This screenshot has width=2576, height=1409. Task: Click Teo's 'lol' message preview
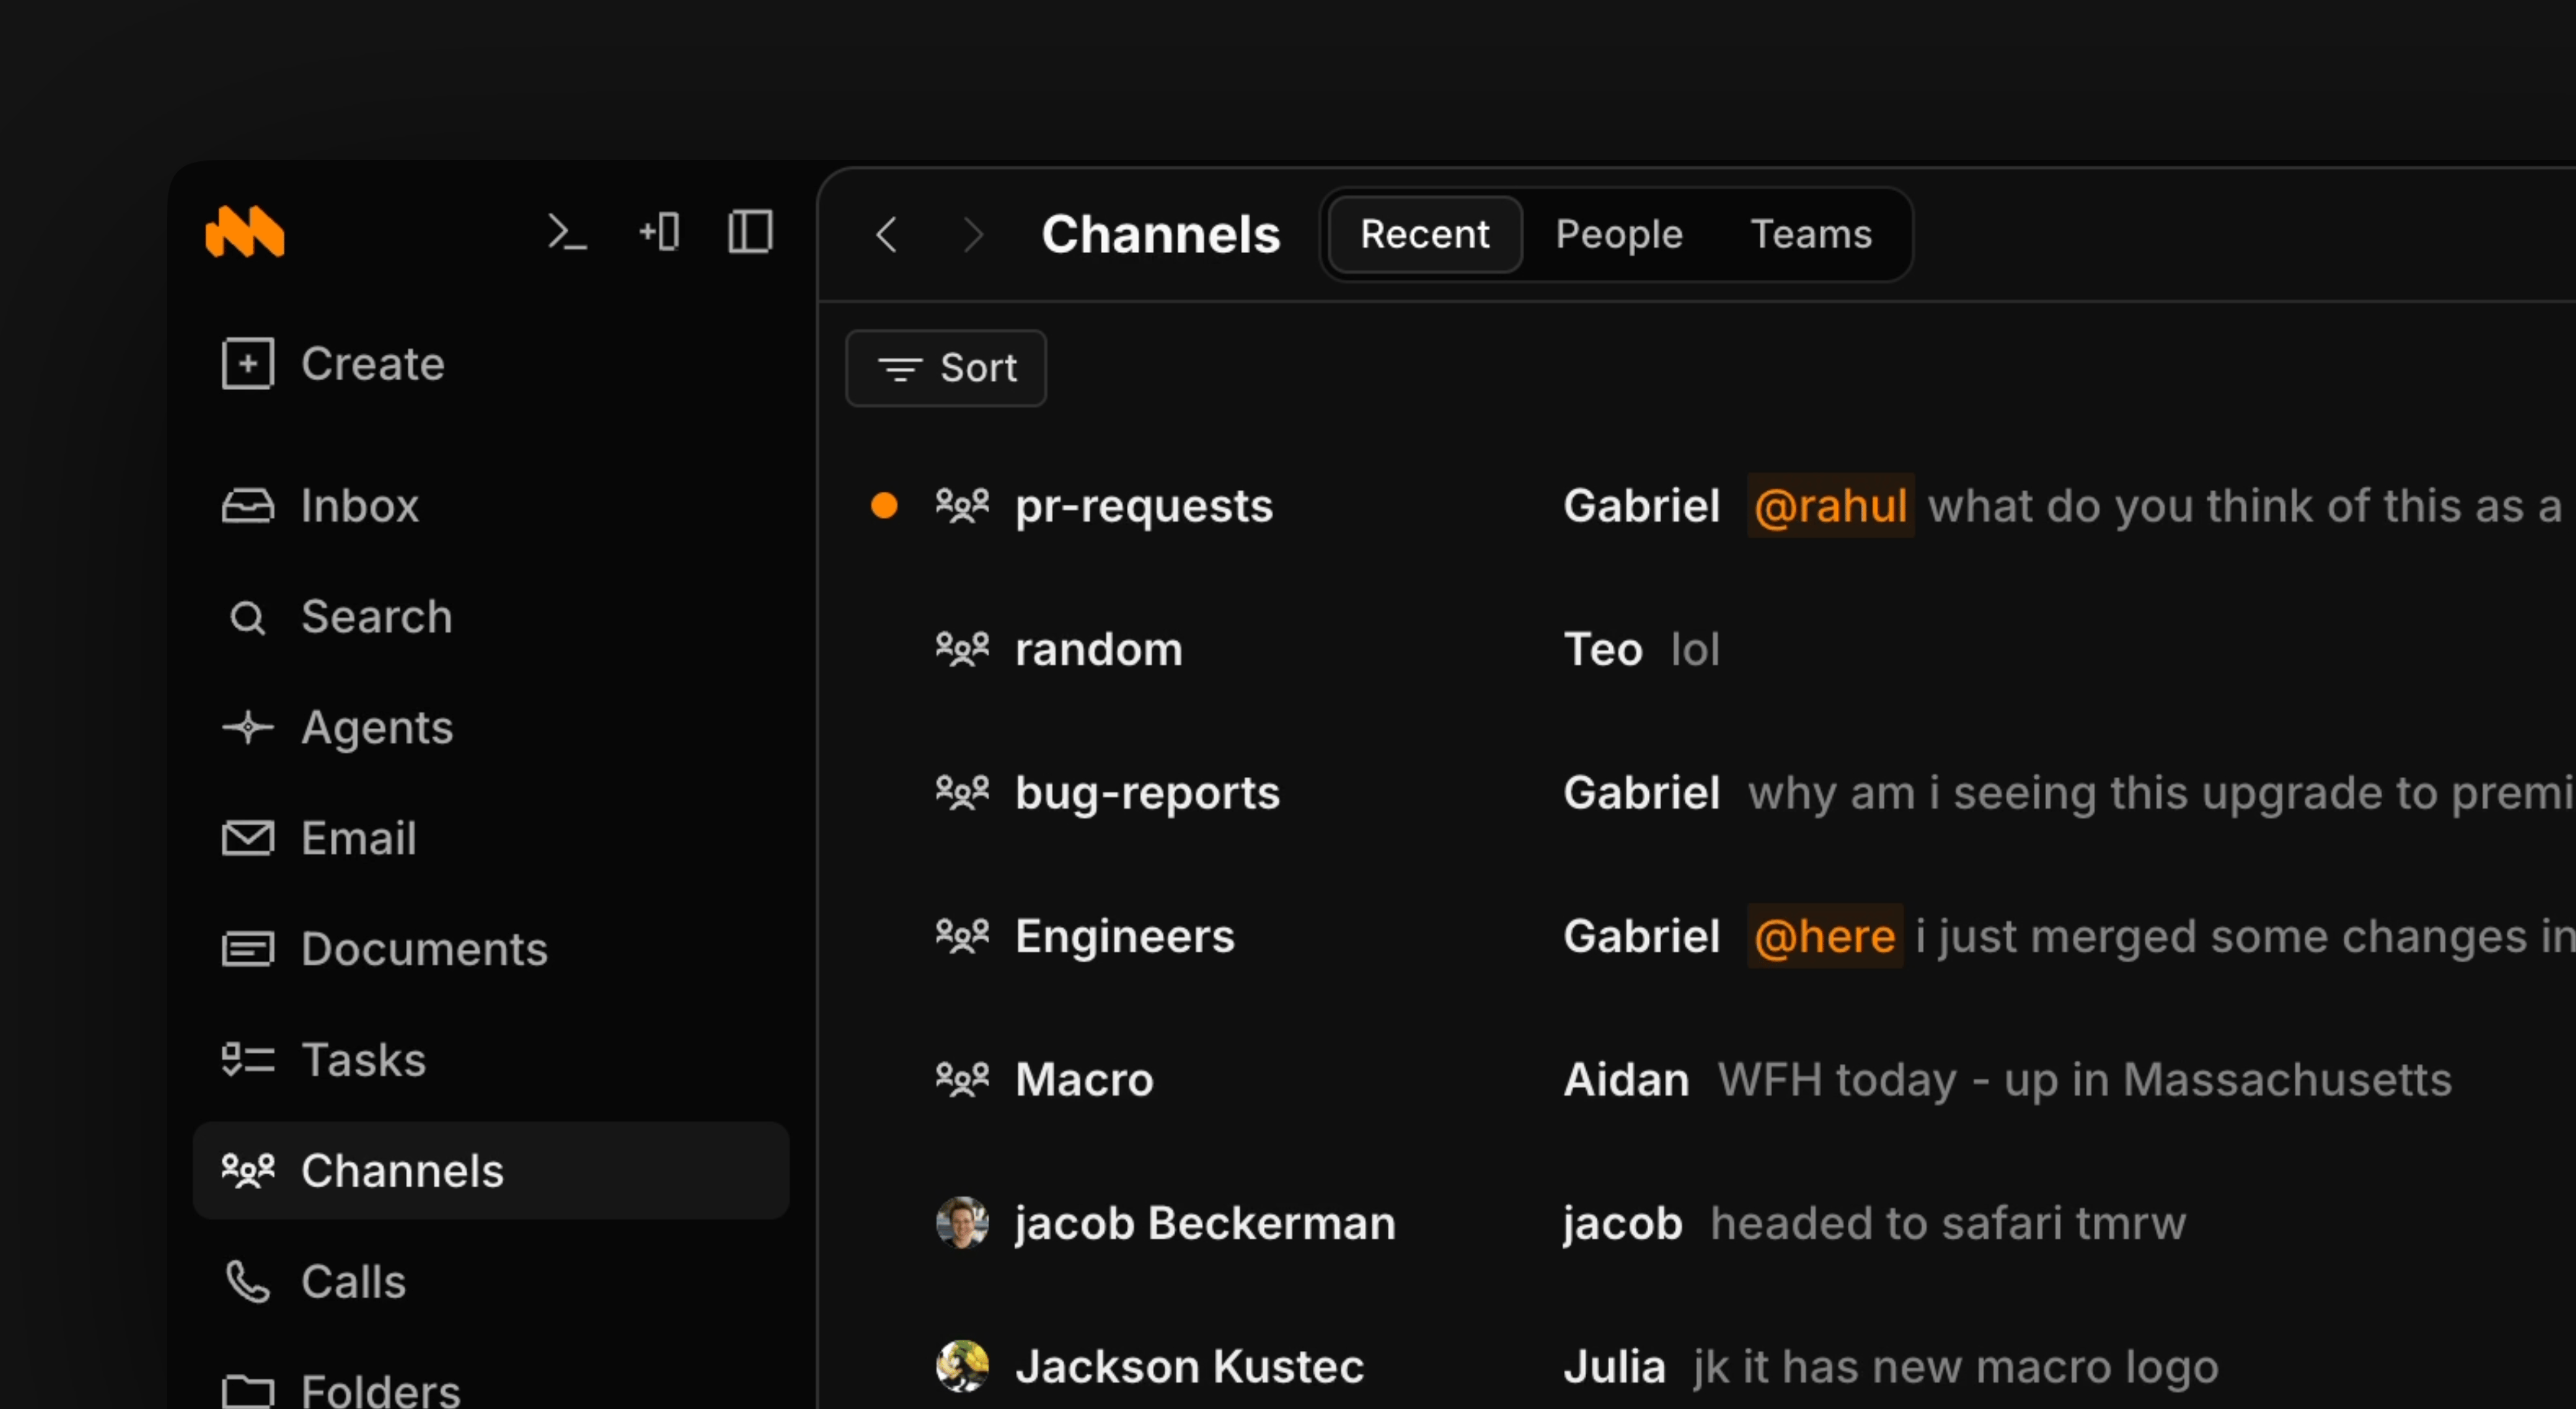[x=1695, y=650]
